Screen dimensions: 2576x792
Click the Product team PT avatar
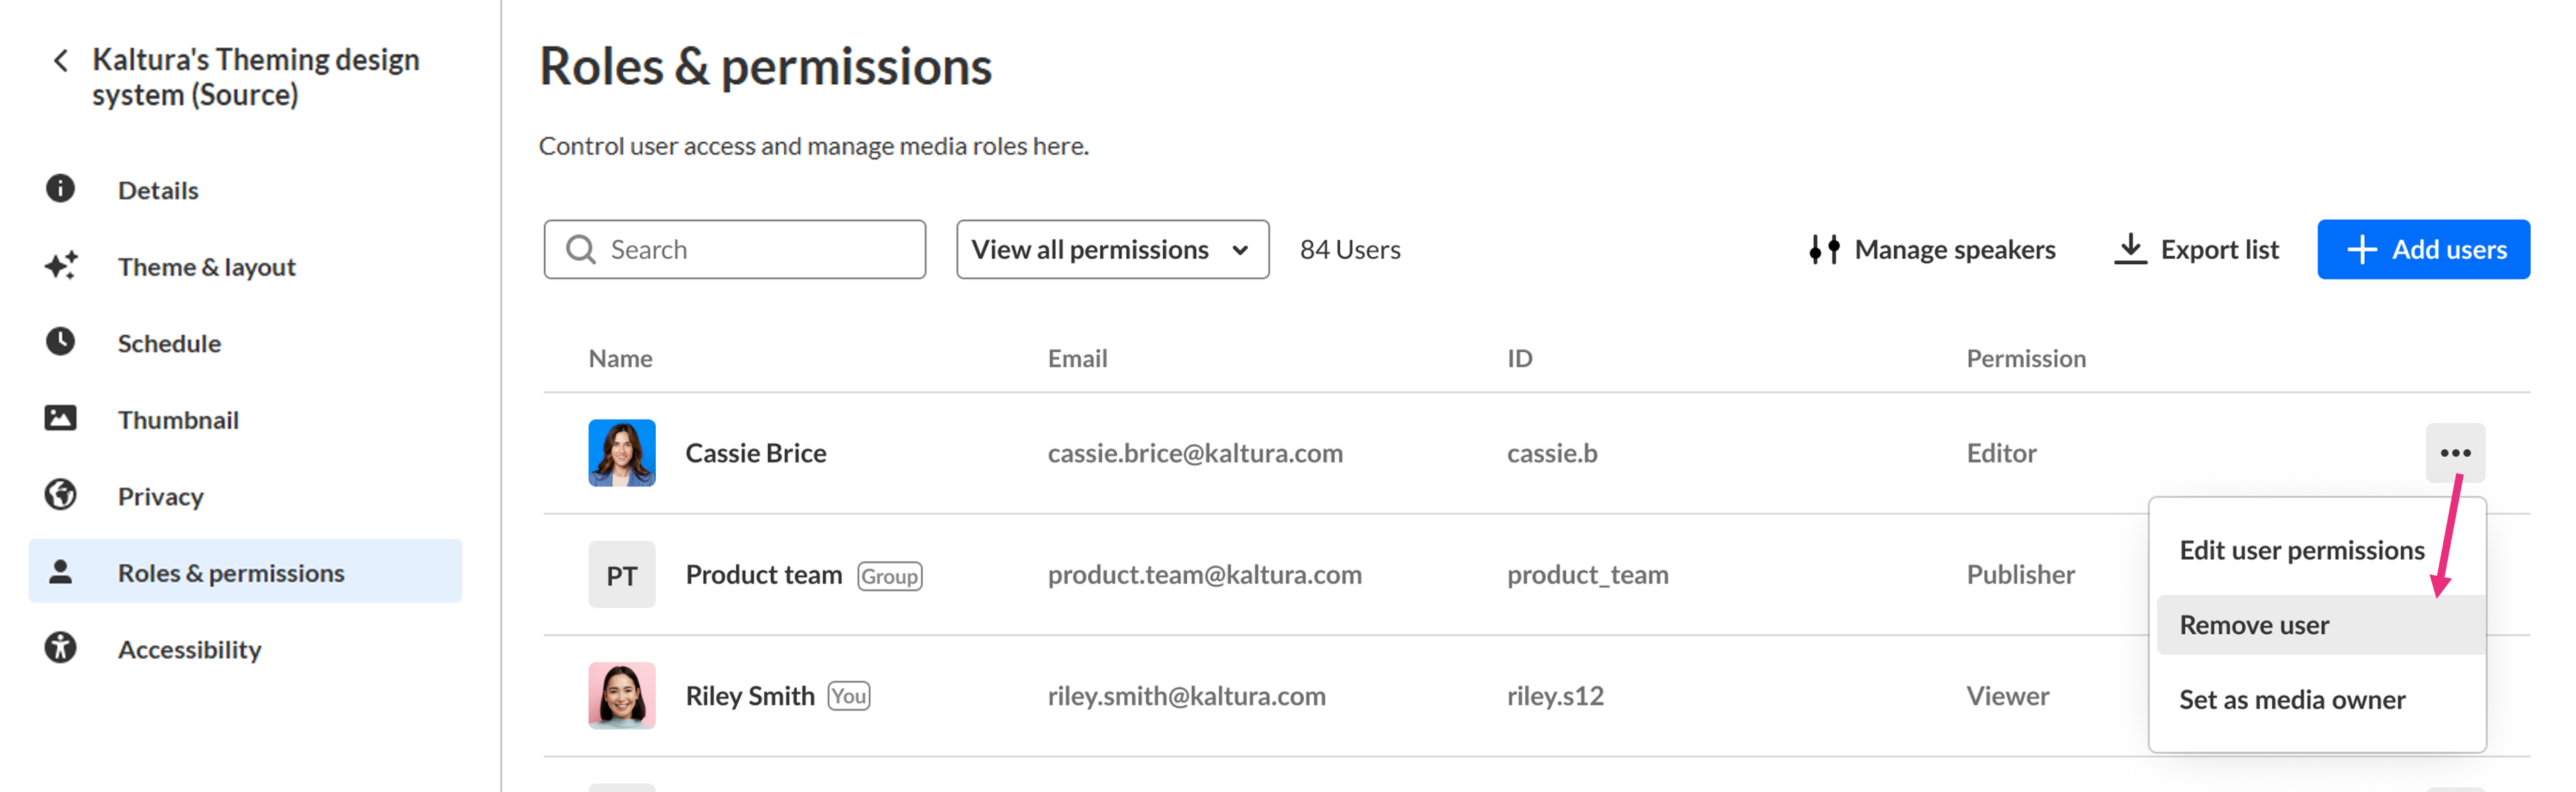621,575
